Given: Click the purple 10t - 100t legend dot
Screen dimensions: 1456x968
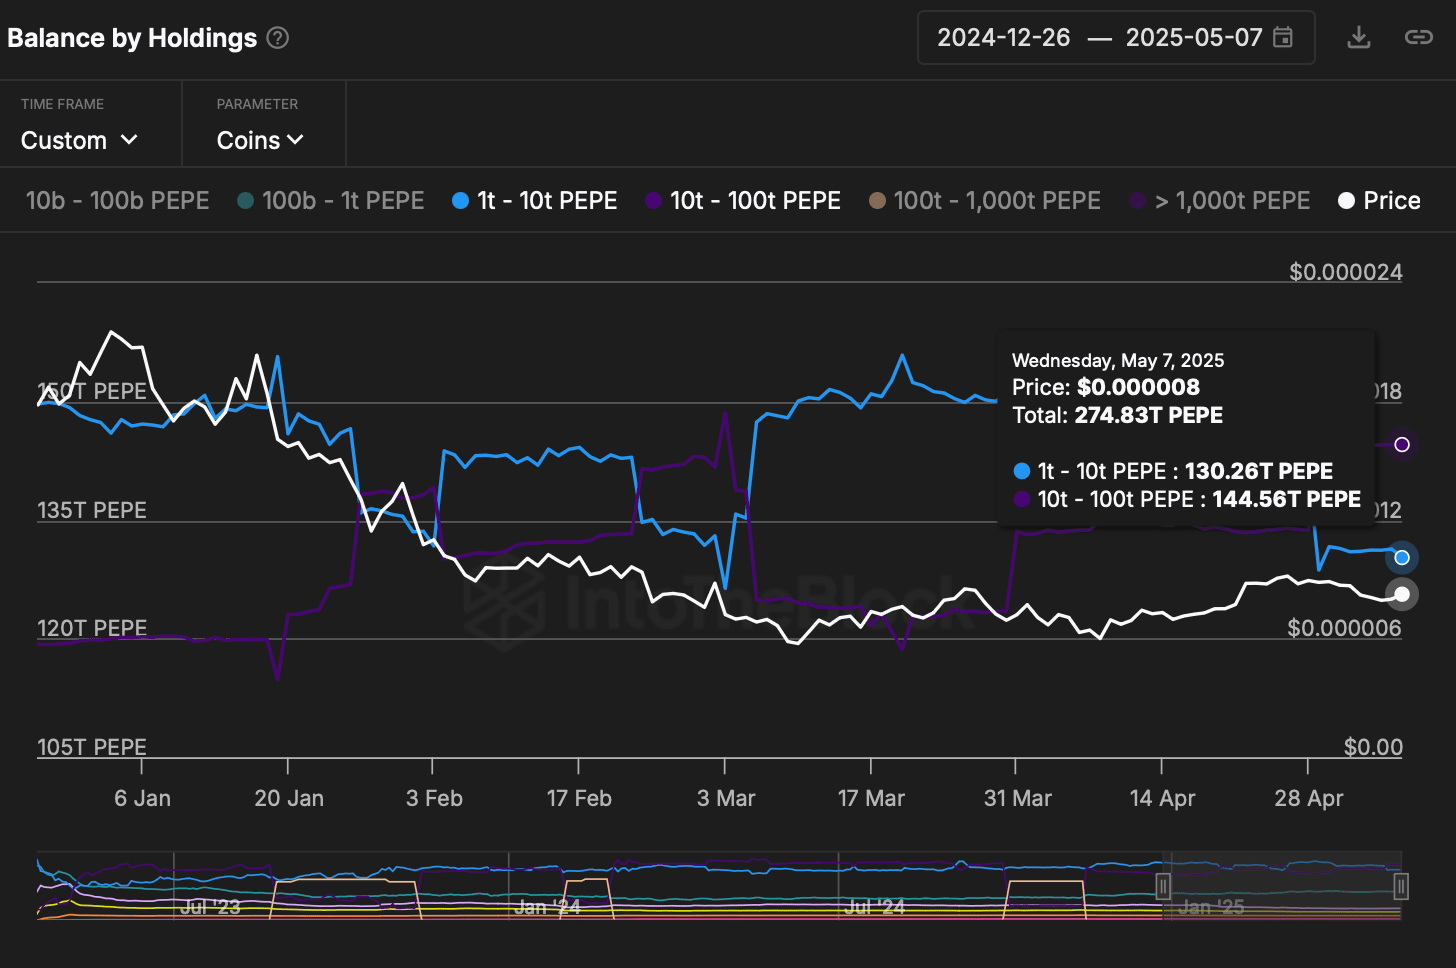Looking at the screenshot, I should point(653,201).
